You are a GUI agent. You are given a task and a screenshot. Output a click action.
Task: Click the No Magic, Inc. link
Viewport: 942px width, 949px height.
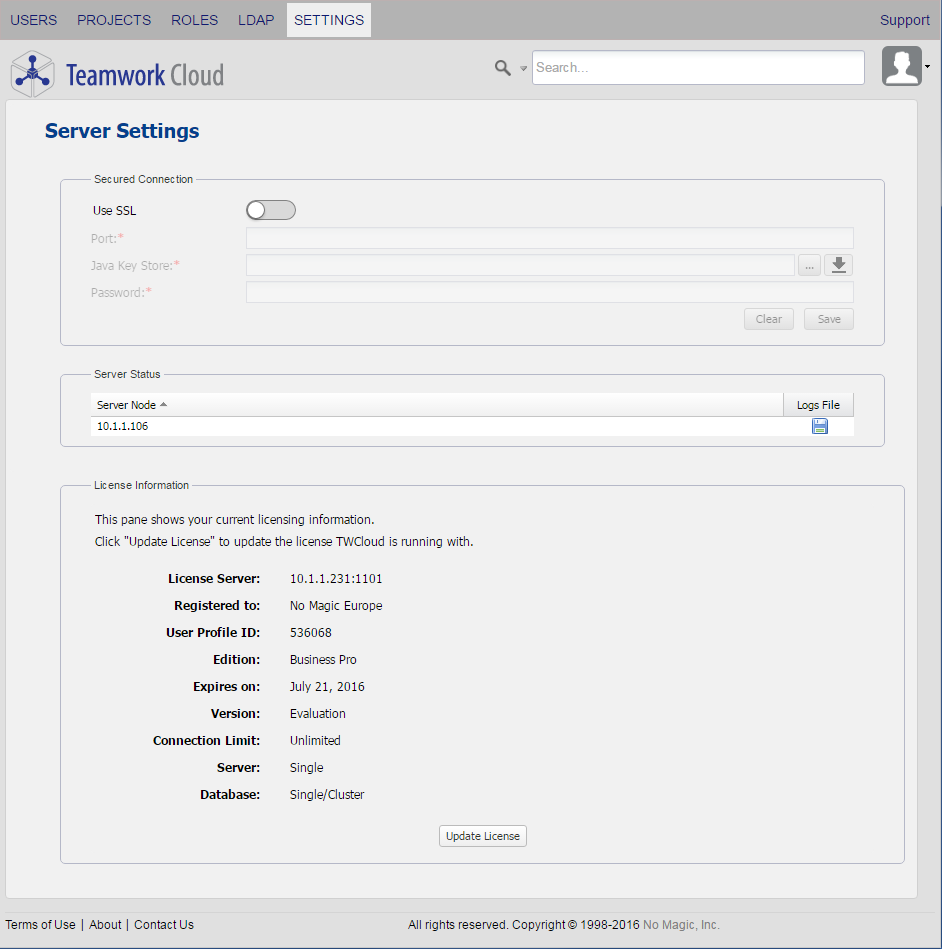(681, 925)
